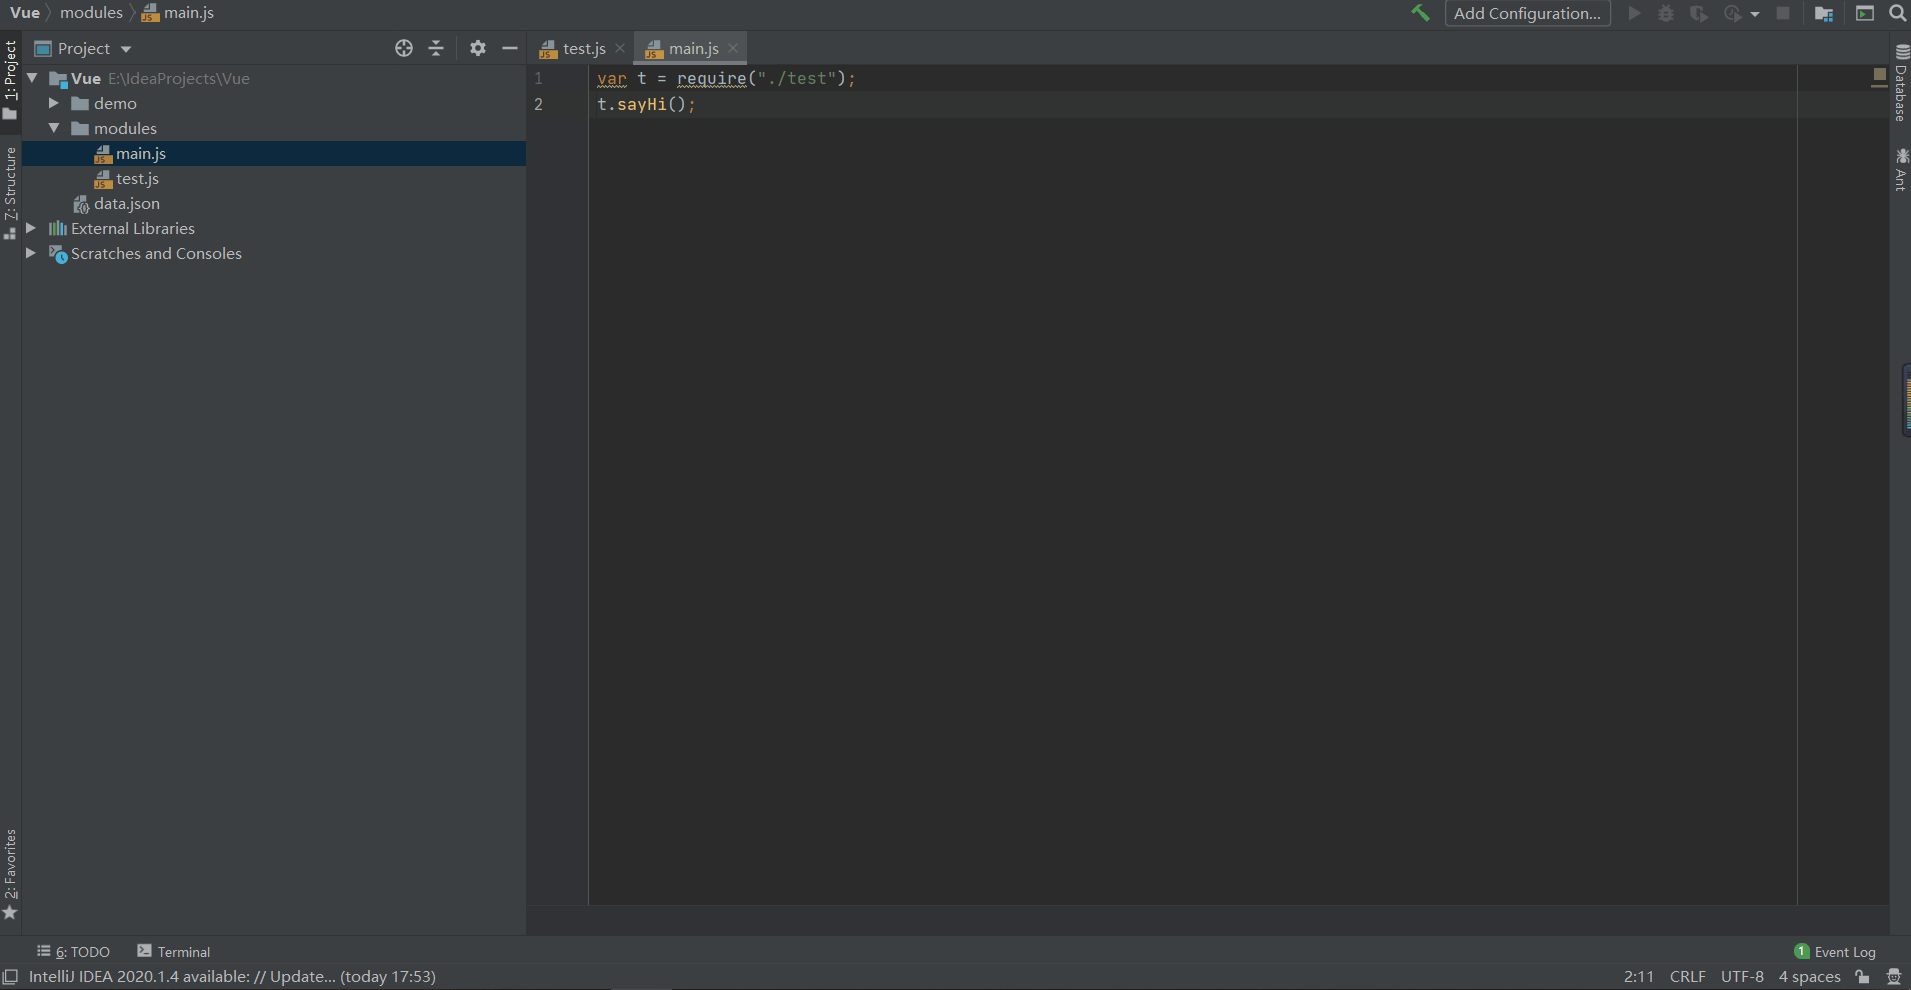Select External Libraries in the tree

(x=274, y=228)
